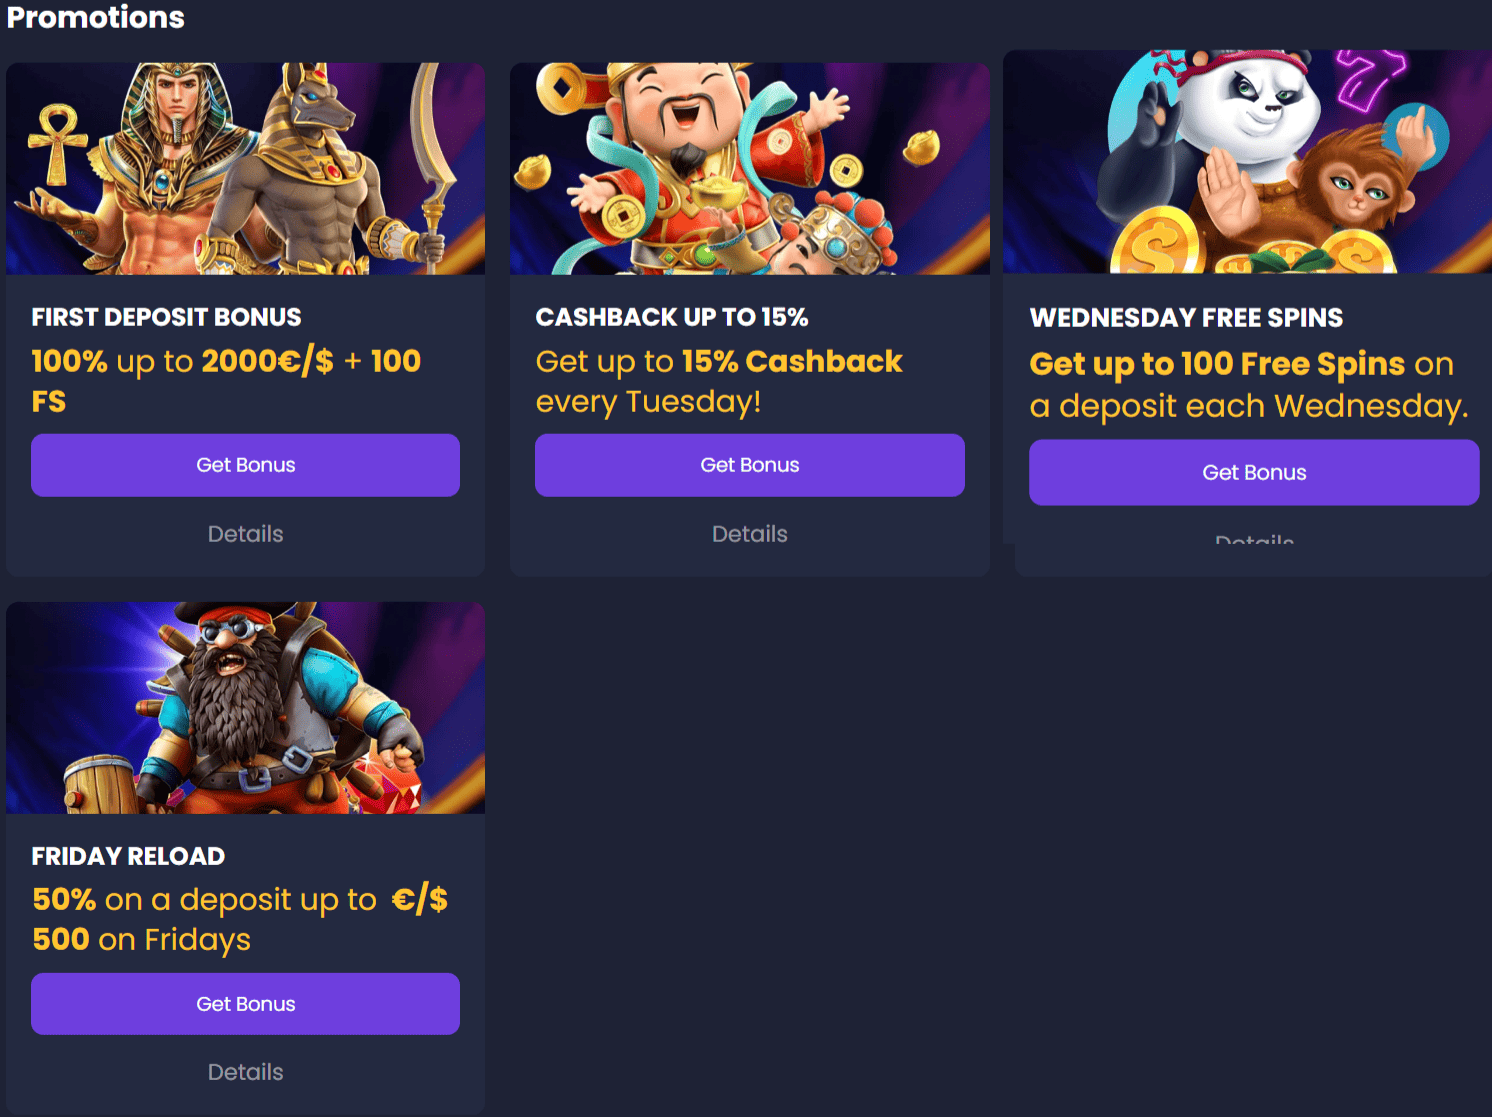Select the First Deposit Bonus title

click(x=166, y=317)
